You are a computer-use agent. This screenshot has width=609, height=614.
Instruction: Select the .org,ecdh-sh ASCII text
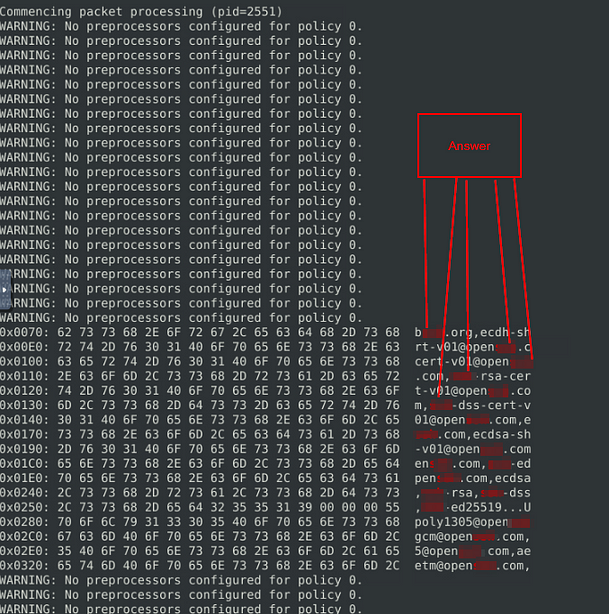(x=487, y=332)
